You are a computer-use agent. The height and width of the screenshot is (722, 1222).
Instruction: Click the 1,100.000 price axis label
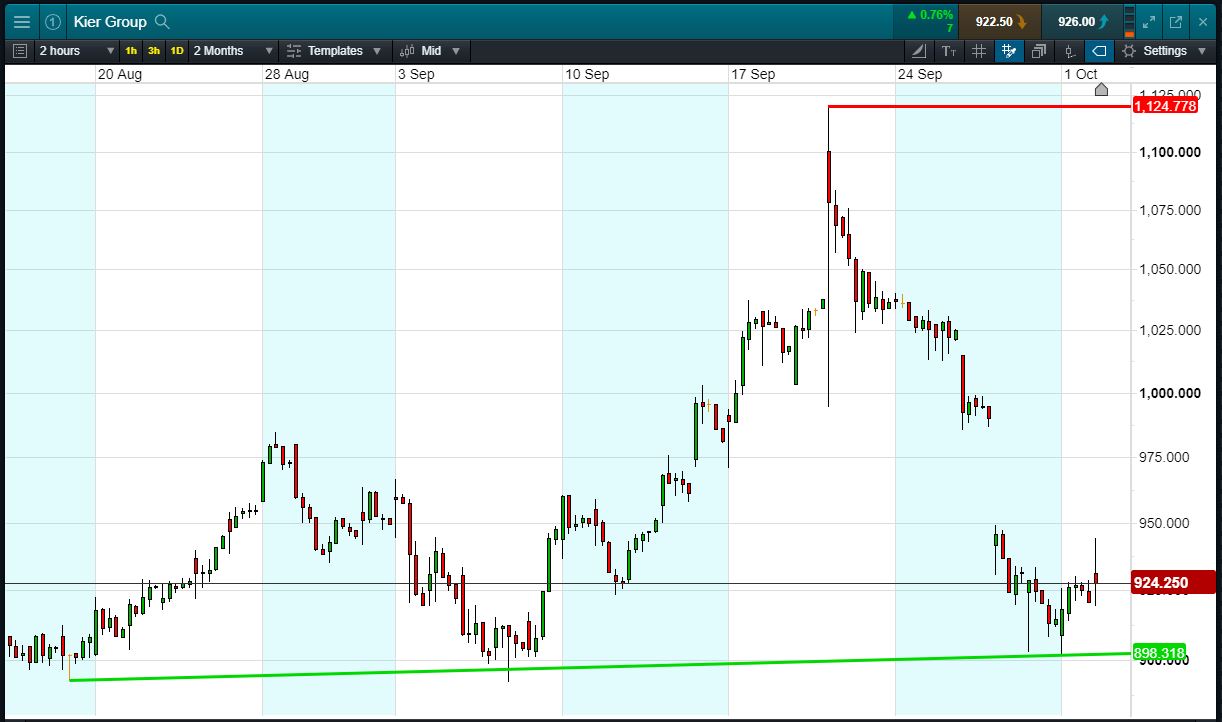click(x=1170, y=152)
